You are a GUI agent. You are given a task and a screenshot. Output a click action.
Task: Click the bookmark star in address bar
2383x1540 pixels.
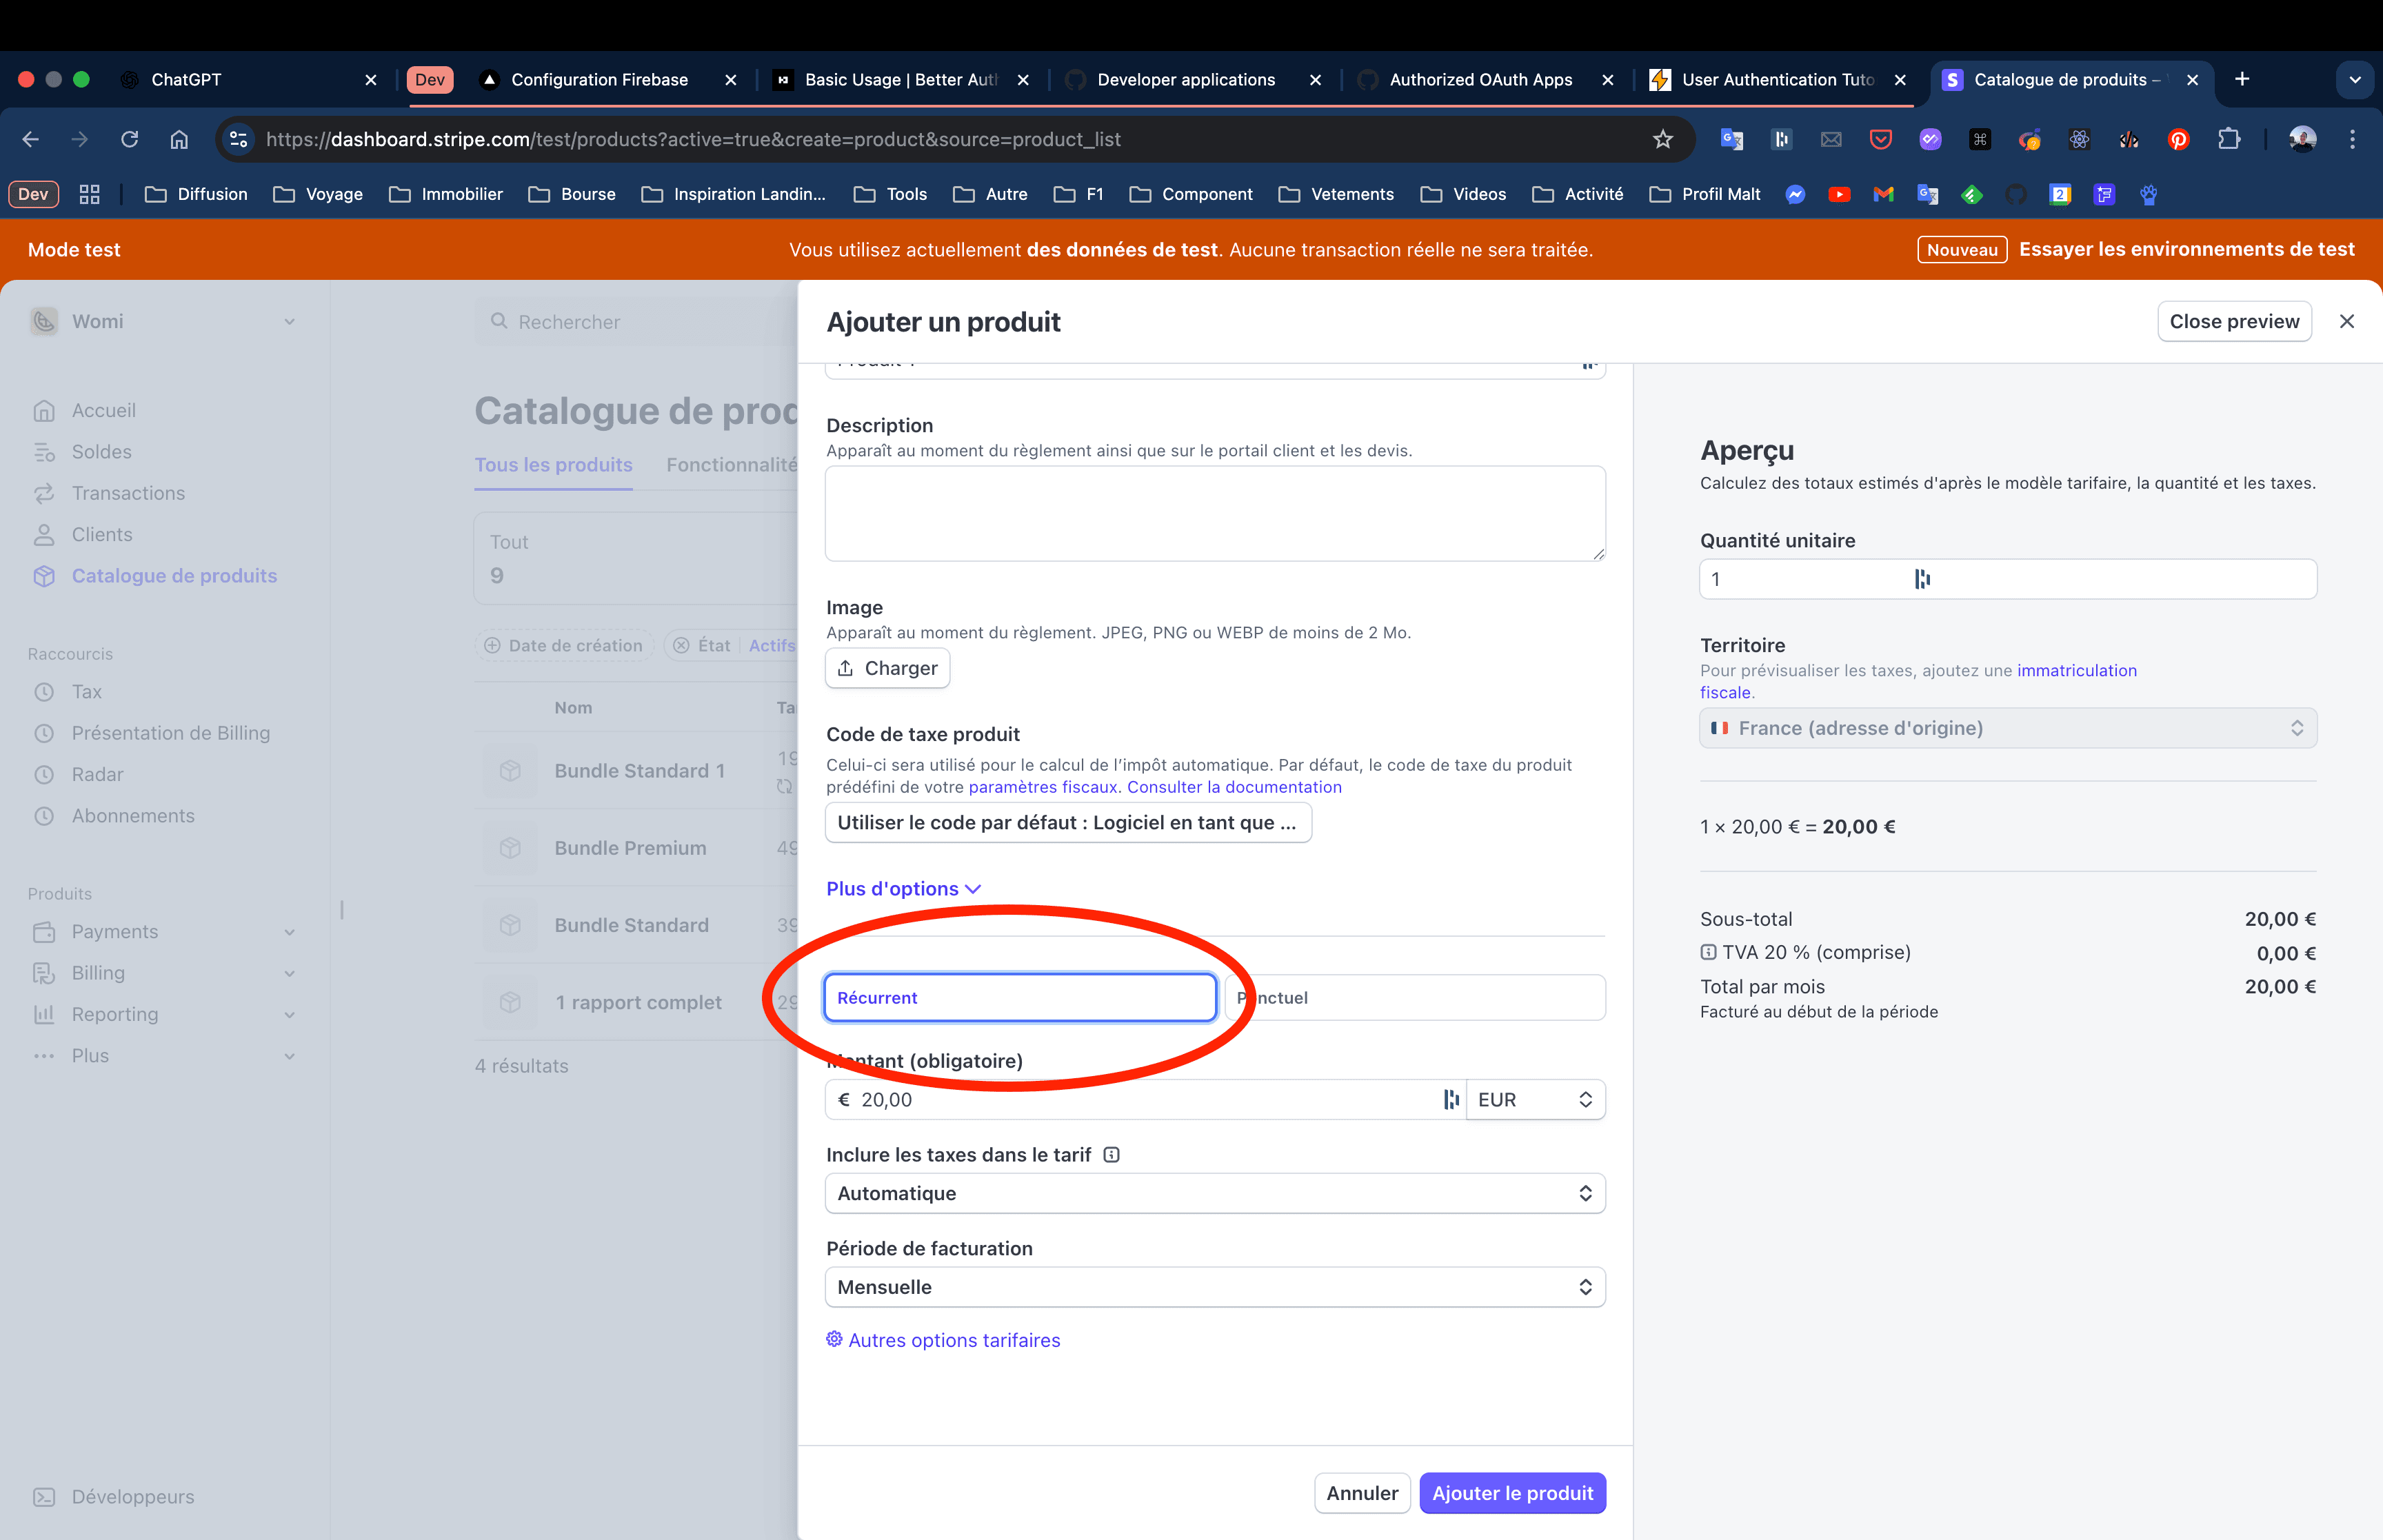pyautogui.click(x=1662, y=139)
